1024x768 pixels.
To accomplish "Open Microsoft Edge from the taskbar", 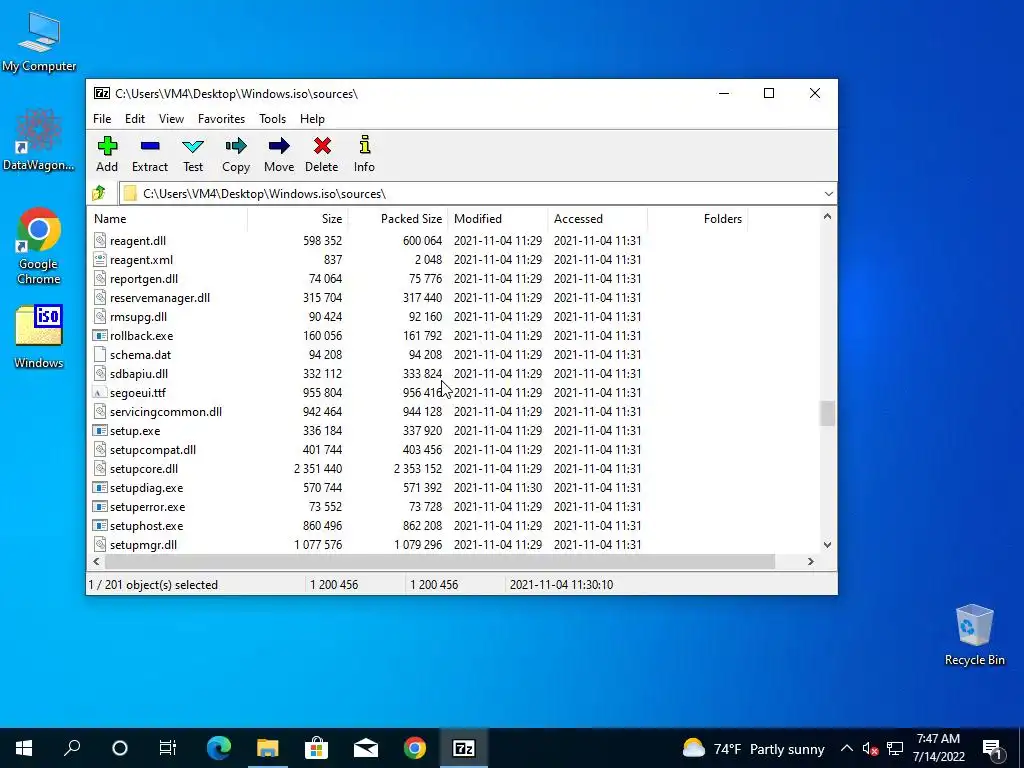I will pyautogui.click(x=219, y=748).
